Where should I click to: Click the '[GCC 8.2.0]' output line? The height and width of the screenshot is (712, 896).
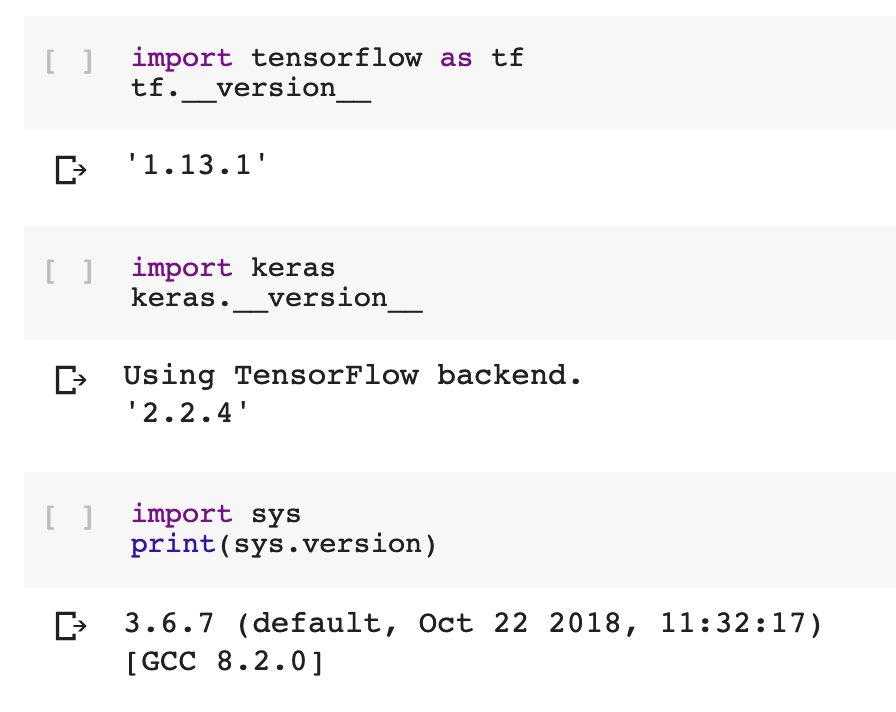[x=225, y=662]
